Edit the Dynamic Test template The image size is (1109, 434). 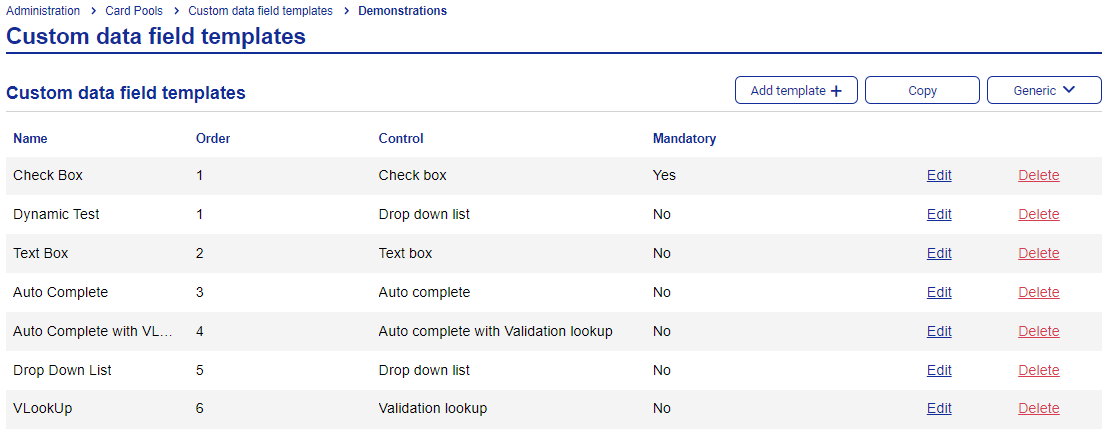coord(939,214)
